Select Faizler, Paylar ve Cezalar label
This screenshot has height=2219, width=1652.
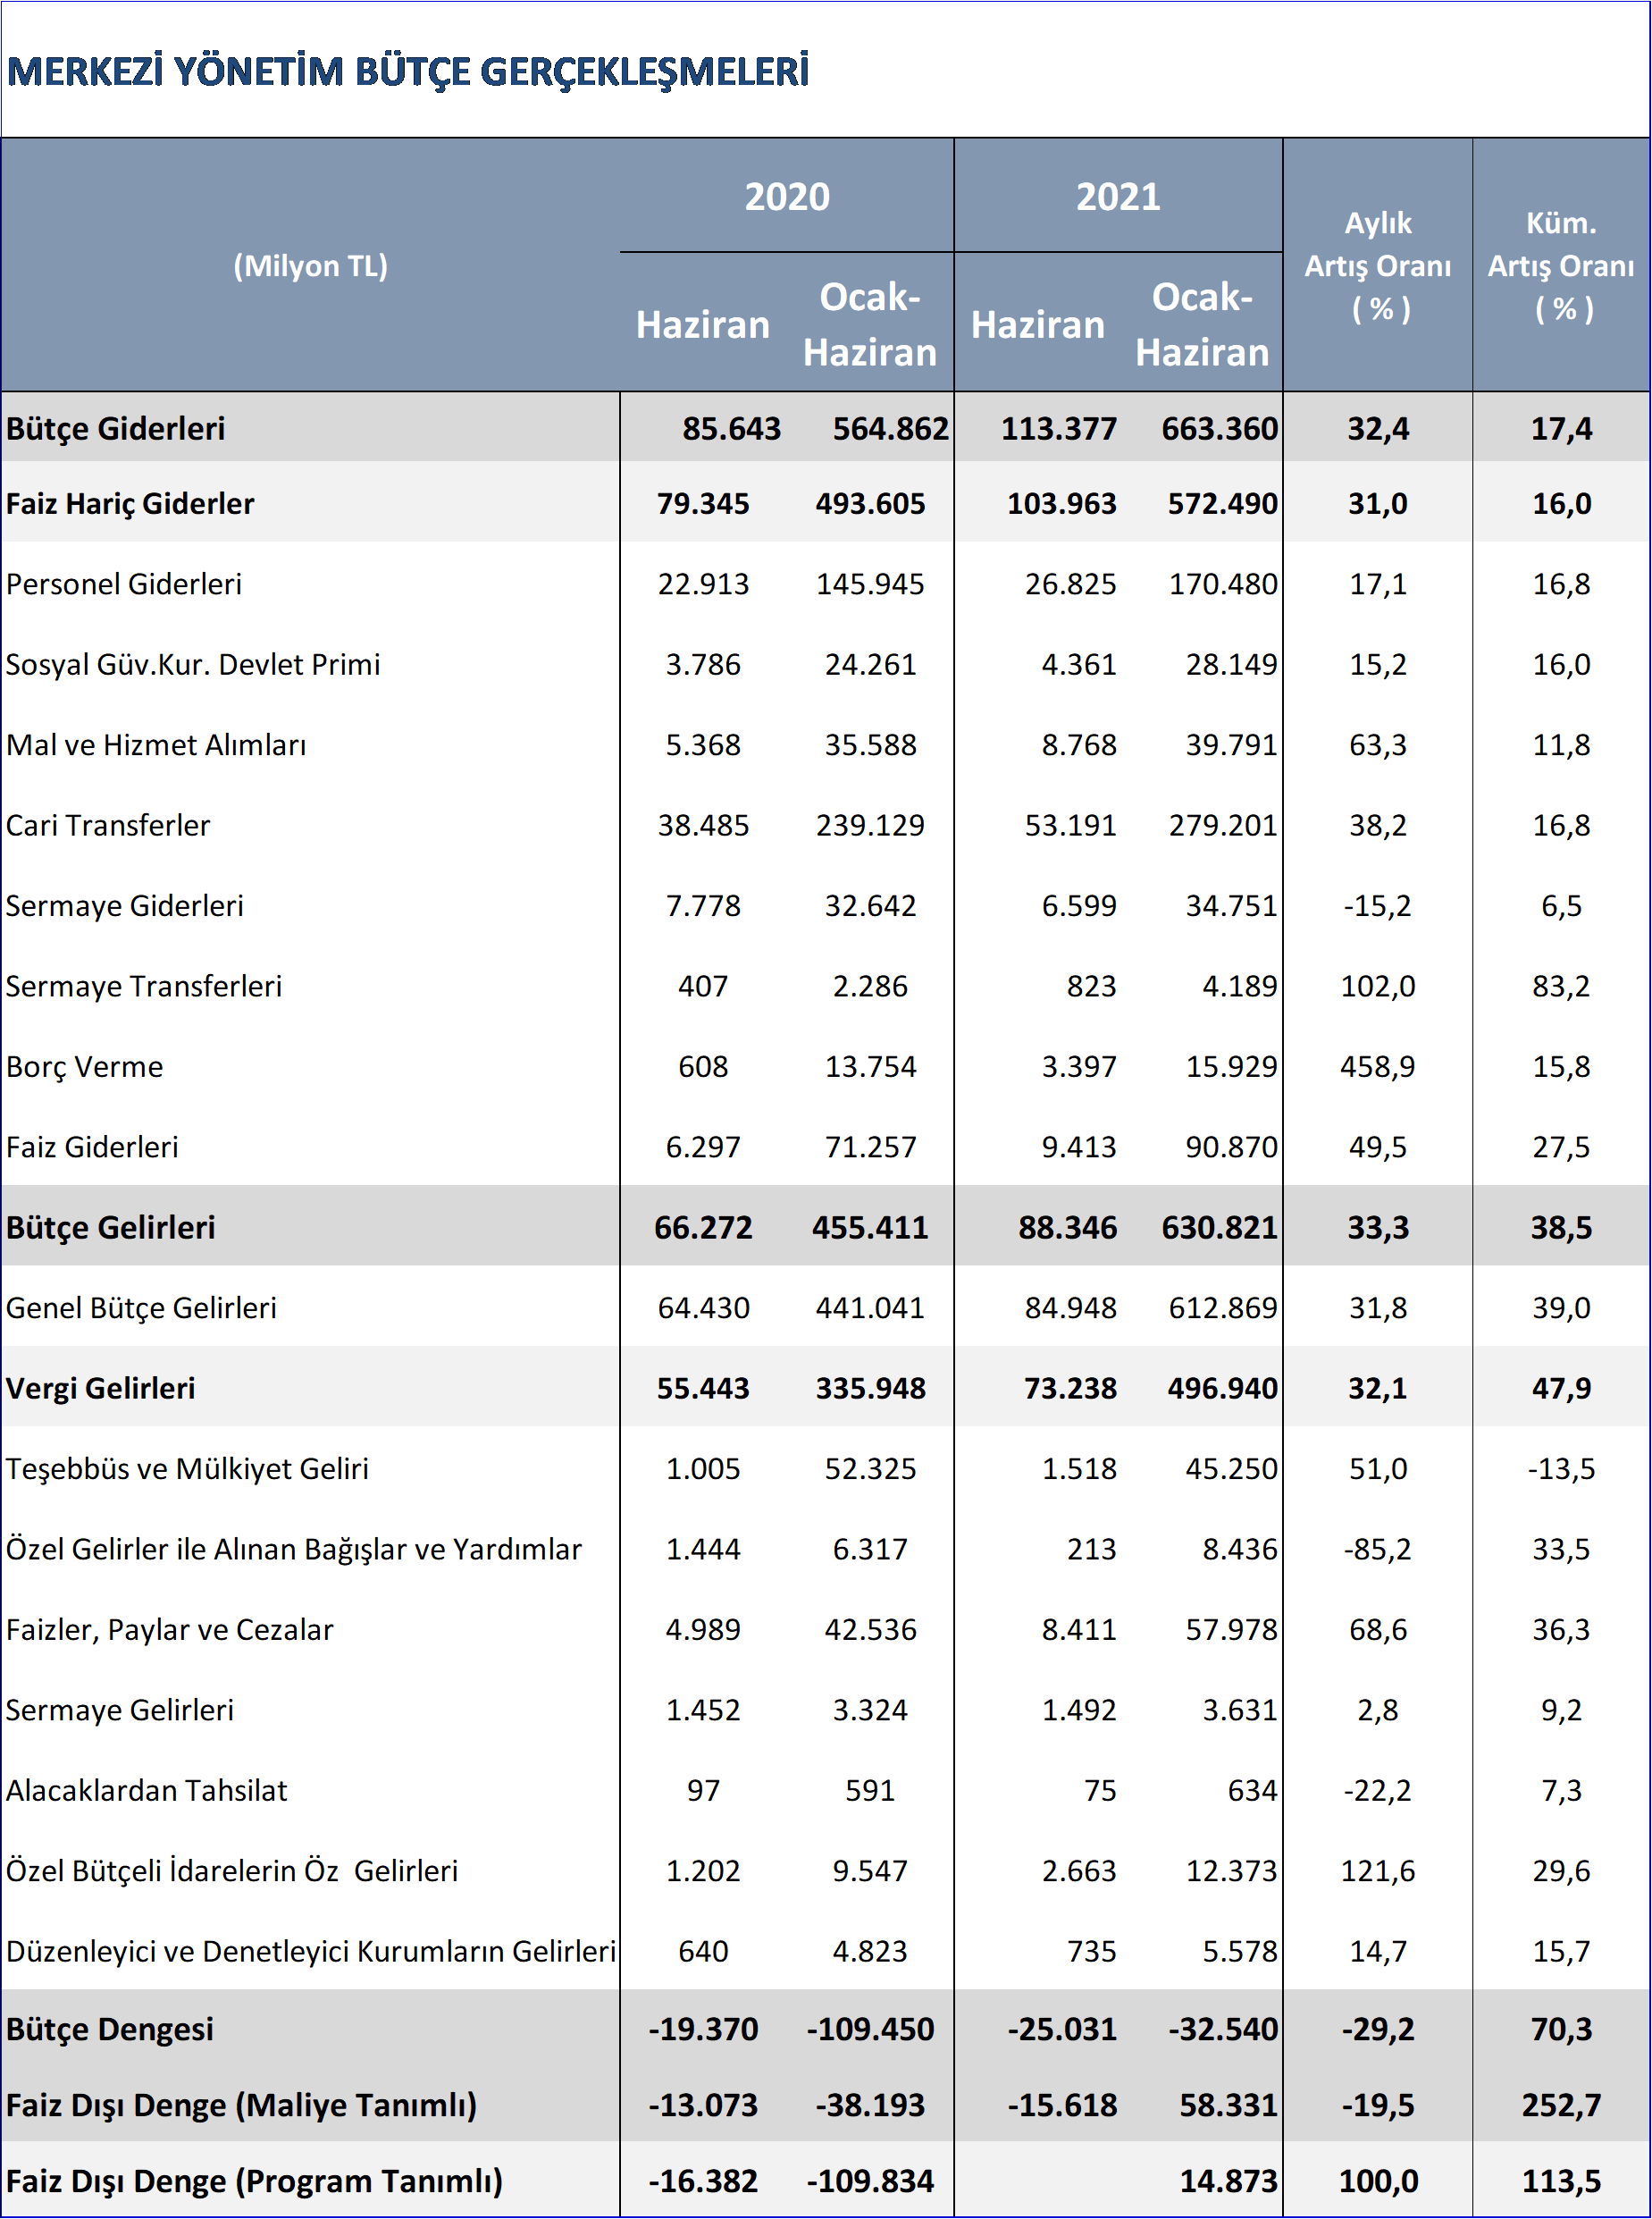pos(170,1630)
